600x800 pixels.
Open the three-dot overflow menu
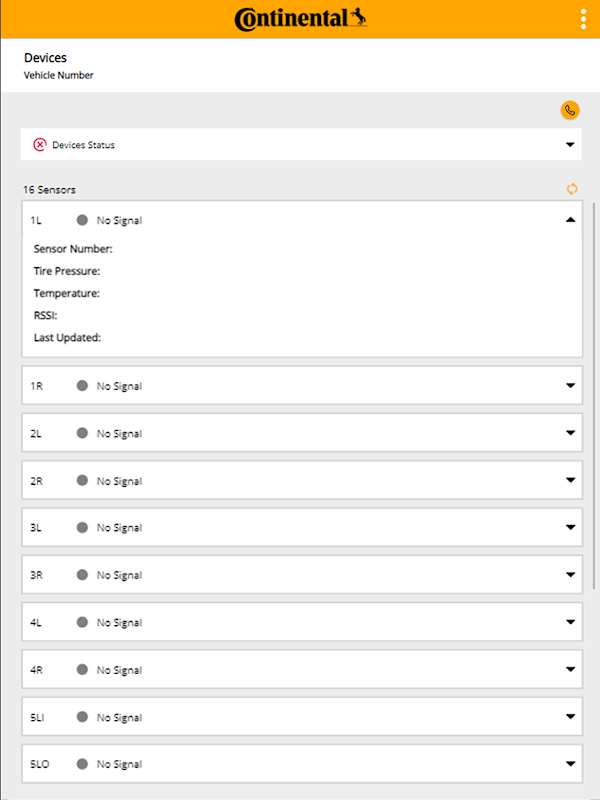[x=583, y=19]
